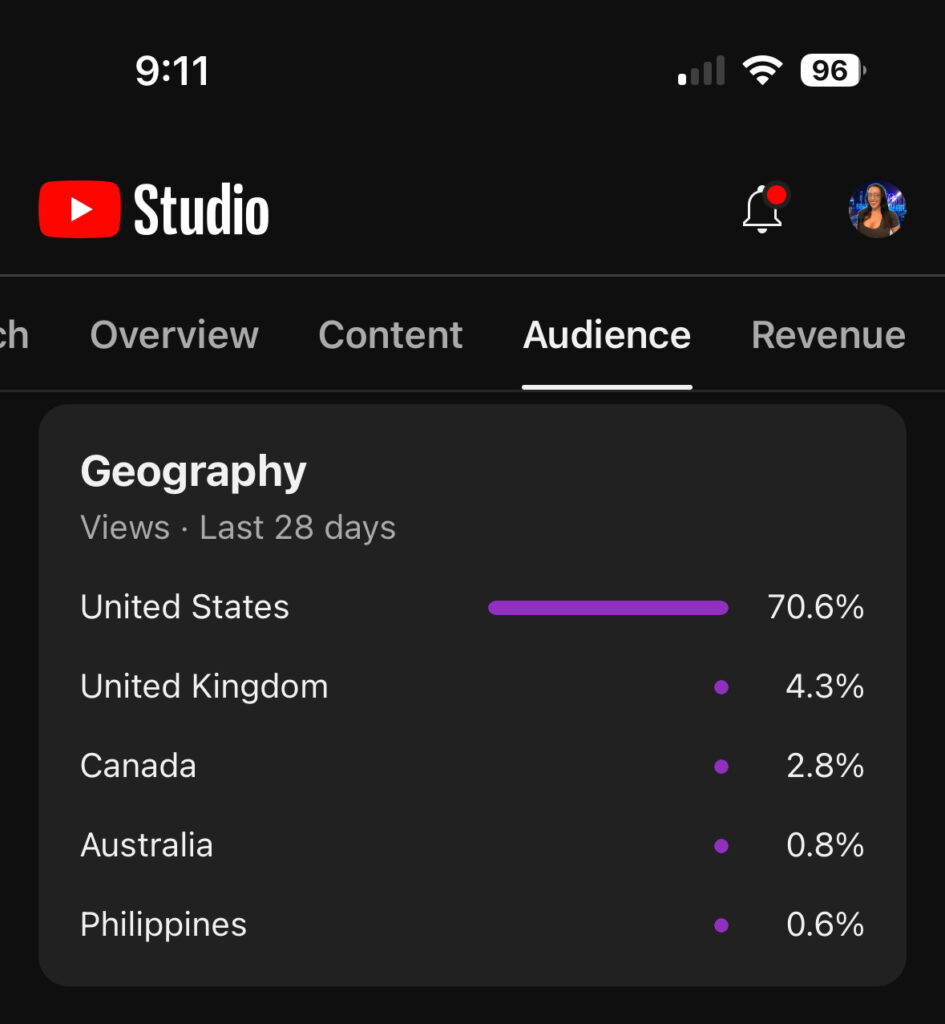Viewport: 945px width, 1024px height.
Task: Tap the partially hidden leftmost tab
Action: coord(14,335)
